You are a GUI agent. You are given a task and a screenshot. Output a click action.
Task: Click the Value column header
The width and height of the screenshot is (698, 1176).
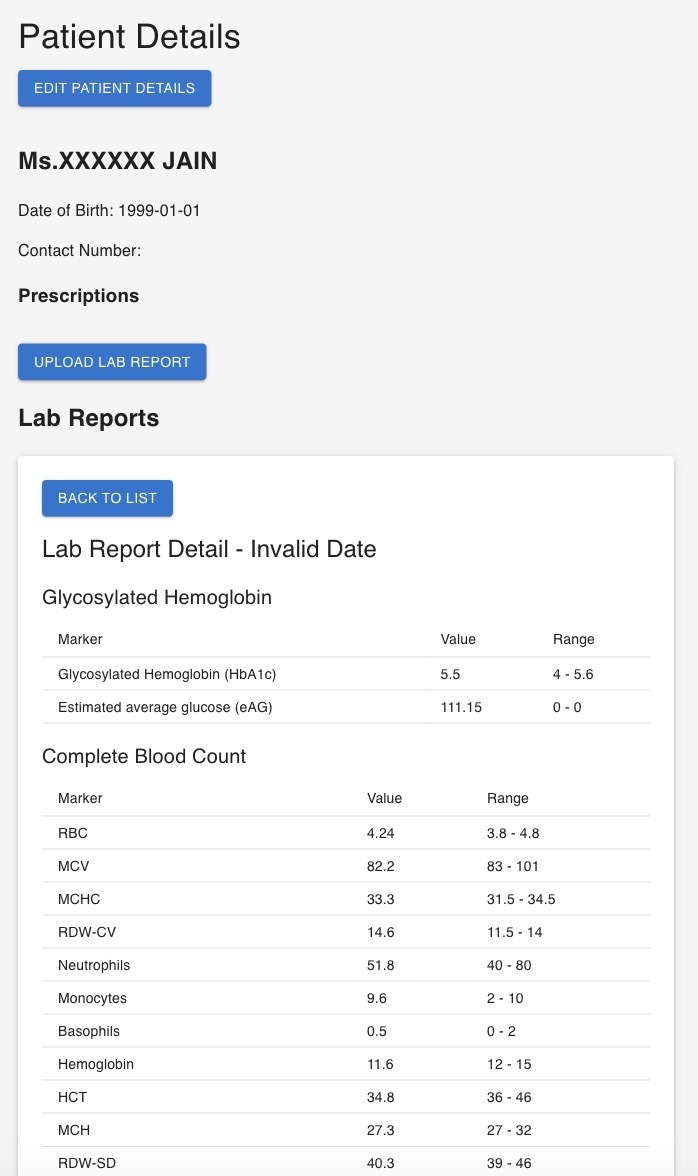[385, 798]
